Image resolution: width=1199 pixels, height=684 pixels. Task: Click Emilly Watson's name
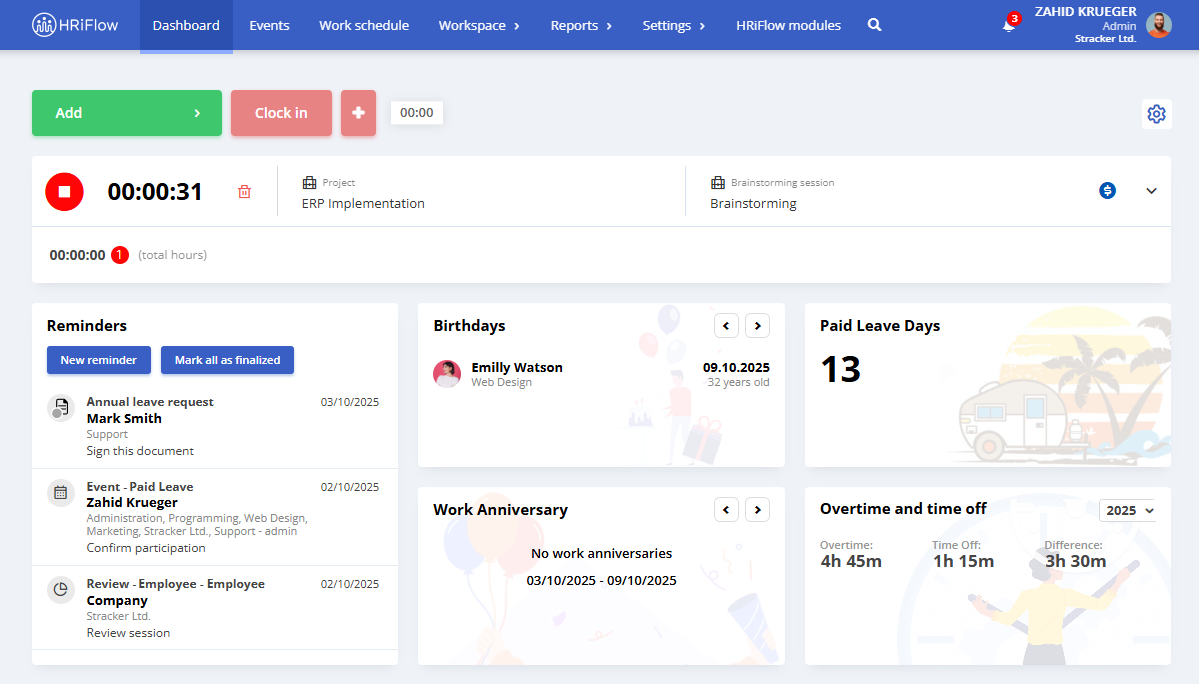pos(517,368)
